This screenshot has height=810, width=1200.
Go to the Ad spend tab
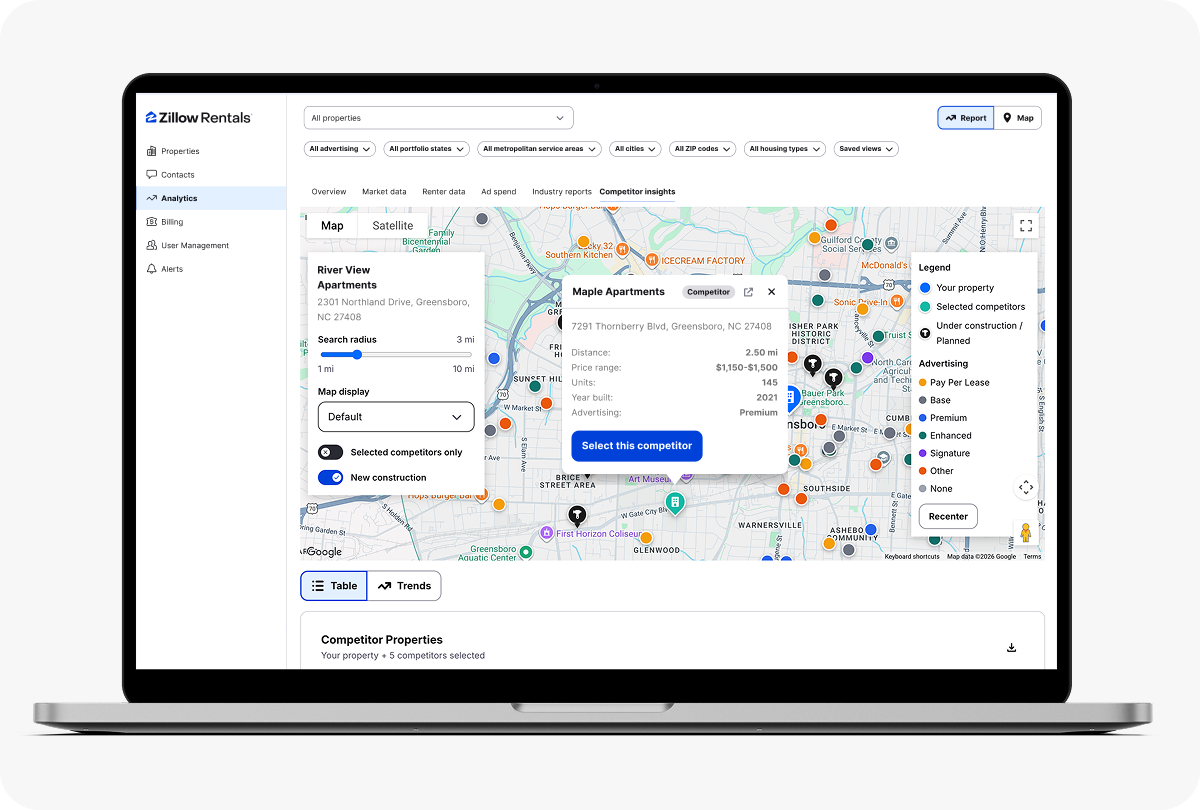coord(499,191)
